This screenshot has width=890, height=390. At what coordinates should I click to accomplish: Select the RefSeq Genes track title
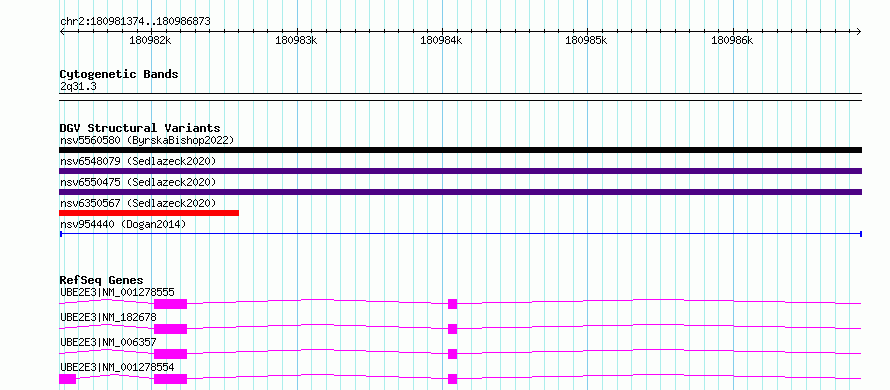102,280
